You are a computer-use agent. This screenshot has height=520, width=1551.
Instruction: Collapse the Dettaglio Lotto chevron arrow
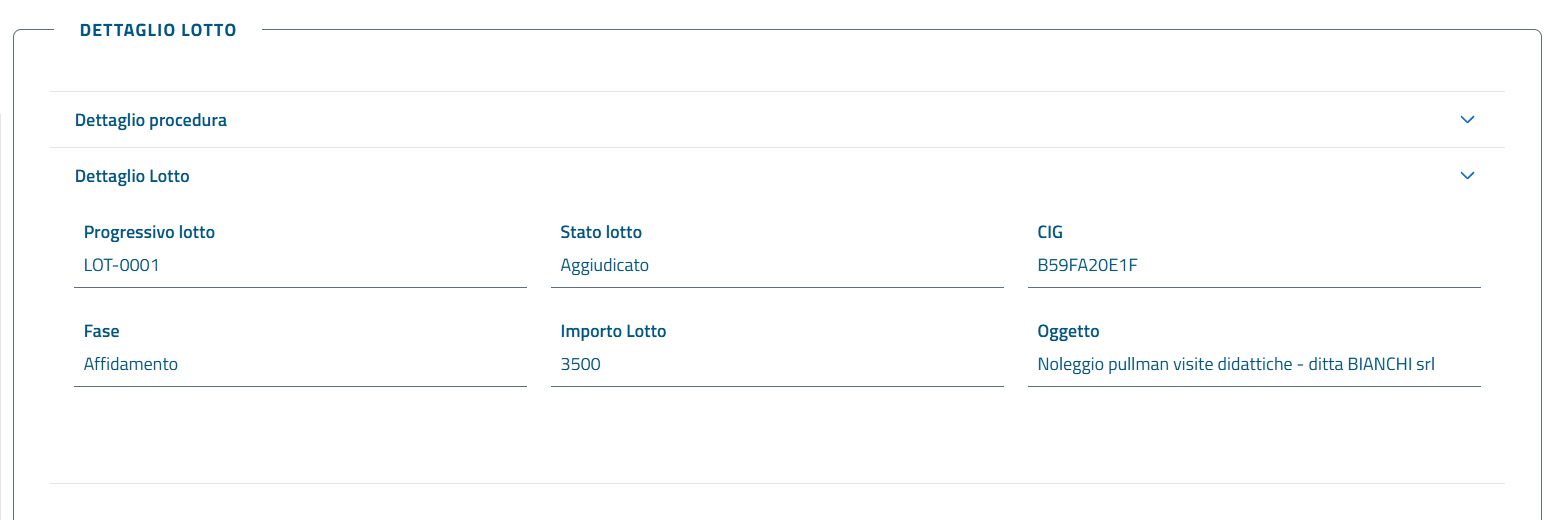(1467, 176)
